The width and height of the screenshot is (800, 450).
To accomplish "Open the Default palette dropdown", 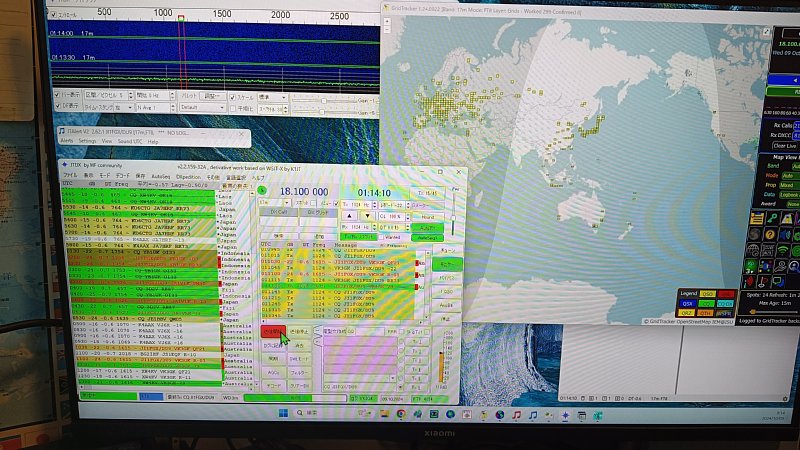I will click(202, 108).
